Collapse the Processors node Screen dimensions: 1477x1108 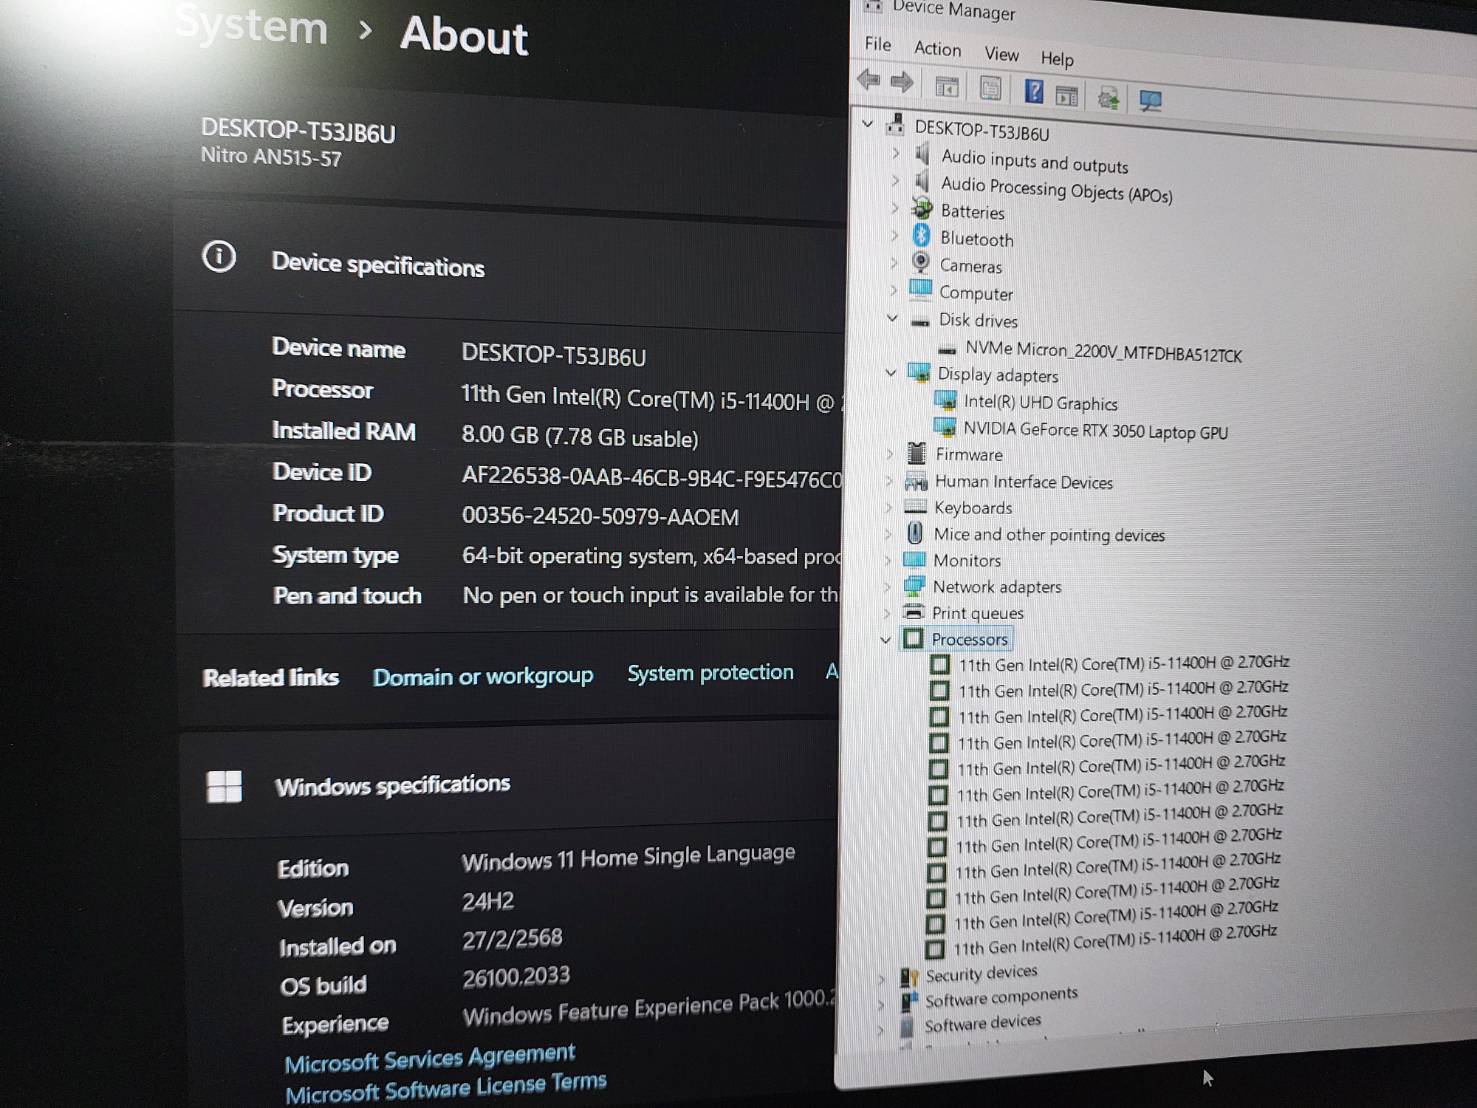pos(886,638)
